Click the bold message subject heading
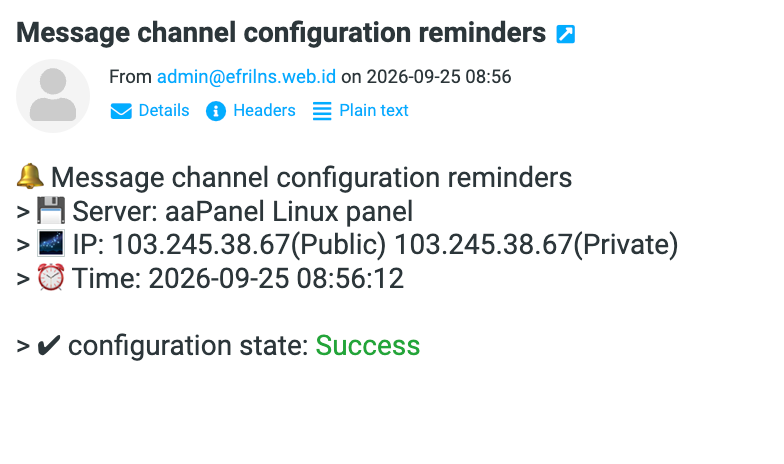Screen dimensions: 784x464 click(281, 33)
